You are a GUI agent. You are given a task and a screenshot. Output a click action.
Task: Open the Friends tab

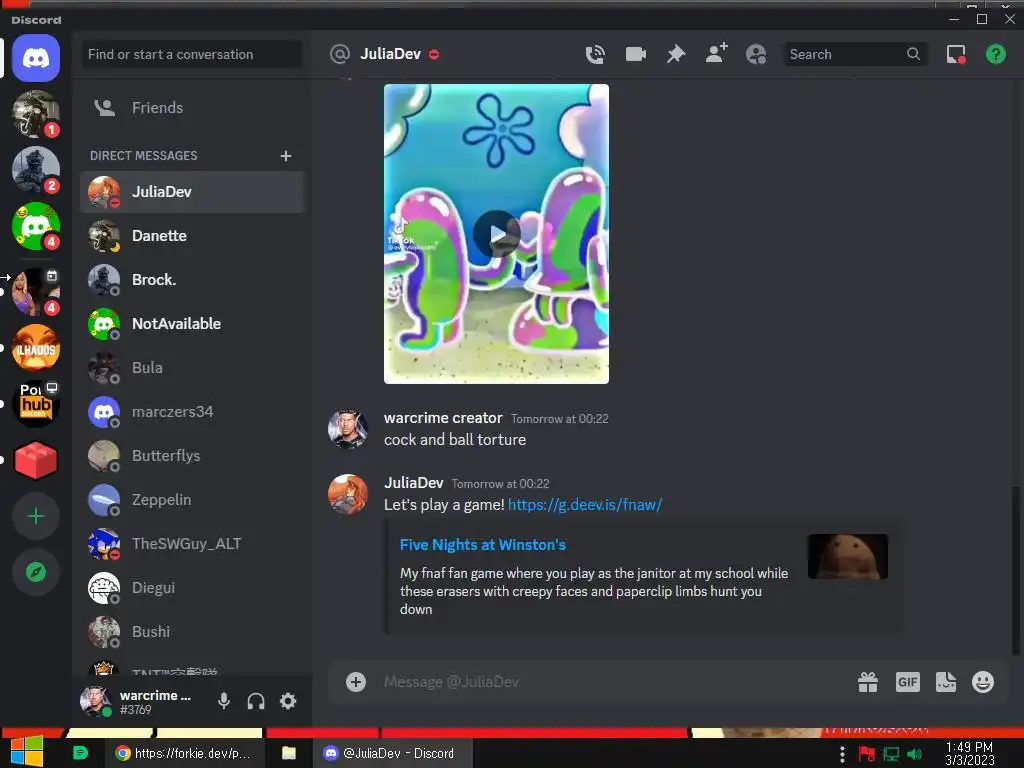(x=193, y=108)
